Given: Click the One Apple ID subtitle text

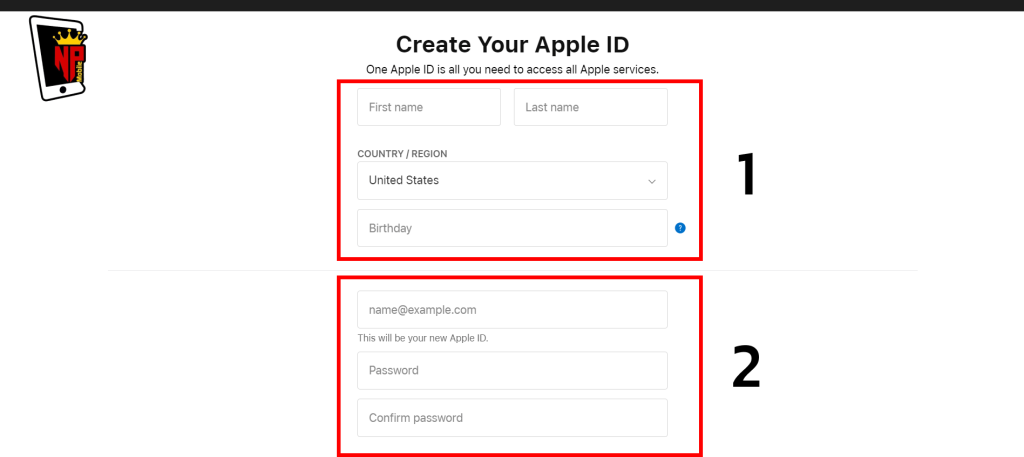Looking at the screenshot, I should click(512, 69).
